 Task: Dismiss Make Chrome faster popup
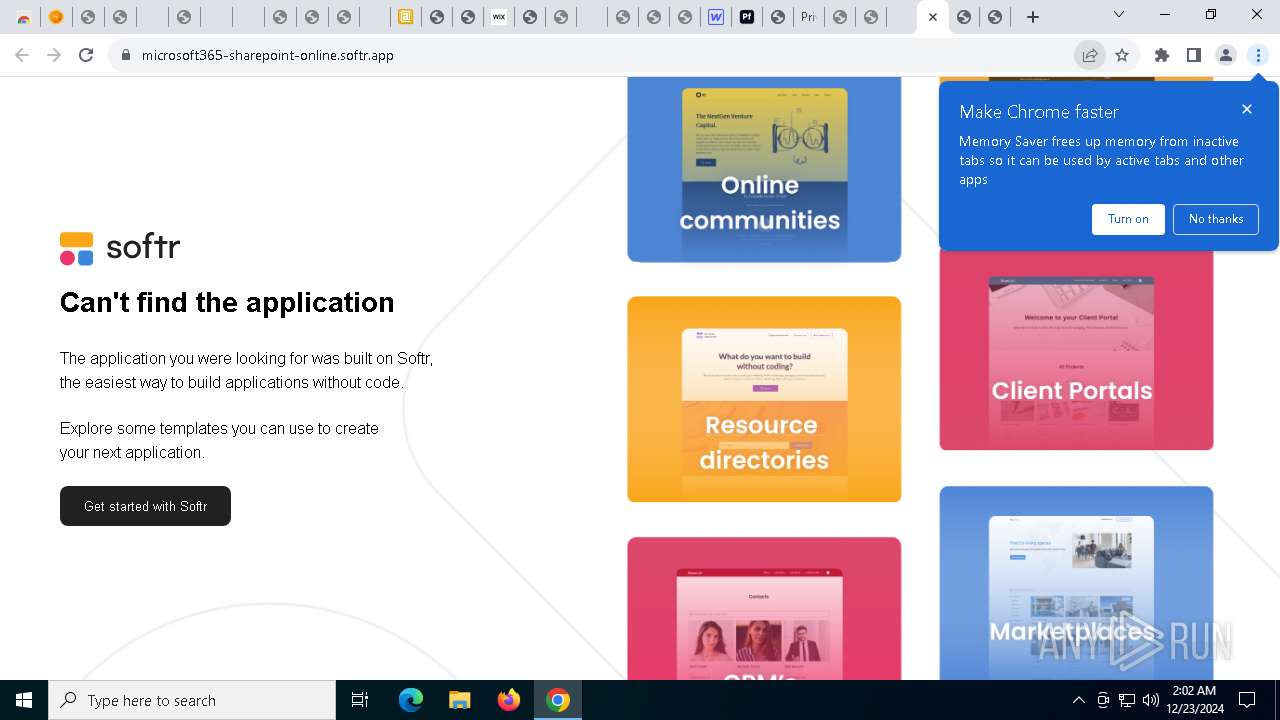[1247, 109]
